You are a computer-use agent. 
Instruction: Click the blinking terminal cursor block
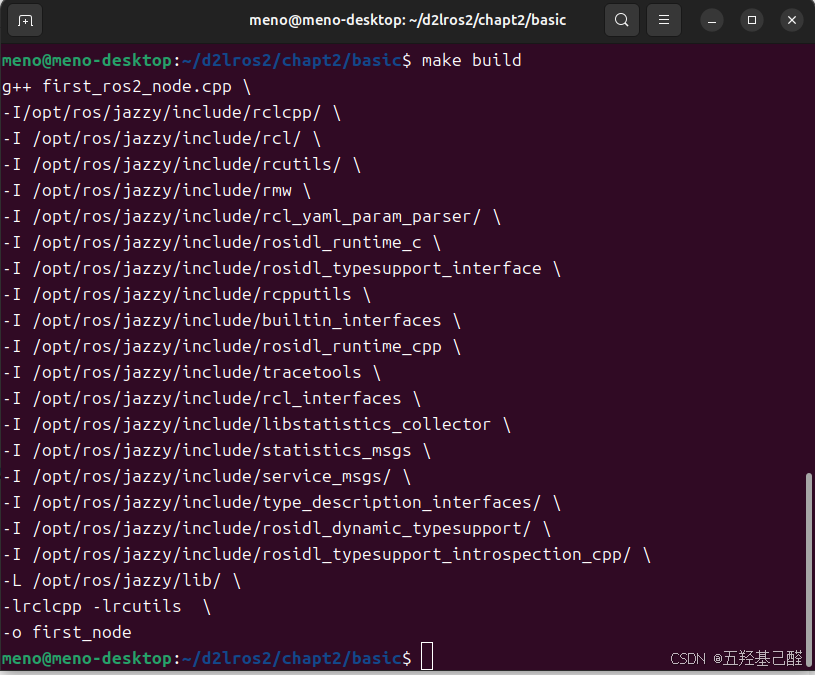(x=427, y=656)
